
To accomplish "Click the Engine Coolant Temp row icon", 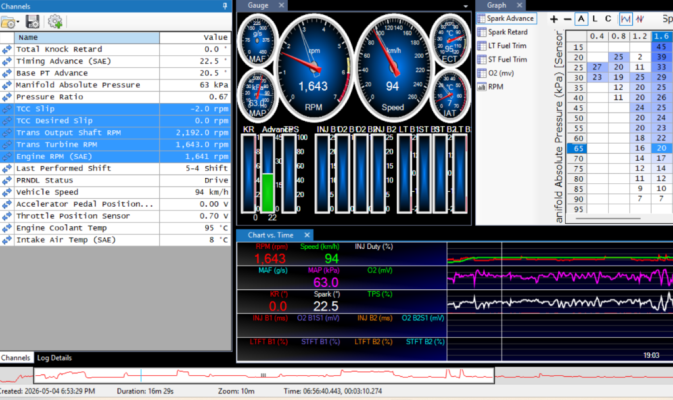I will pos(7,228).
